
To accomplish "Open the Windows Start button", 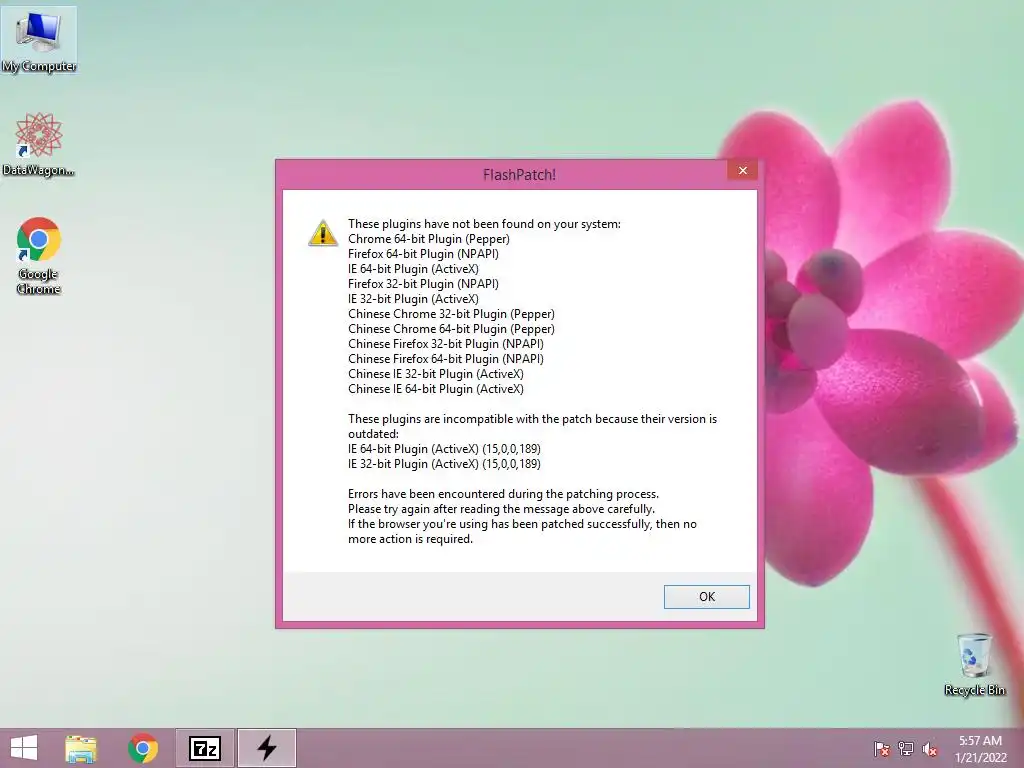I will click(24, 748).
